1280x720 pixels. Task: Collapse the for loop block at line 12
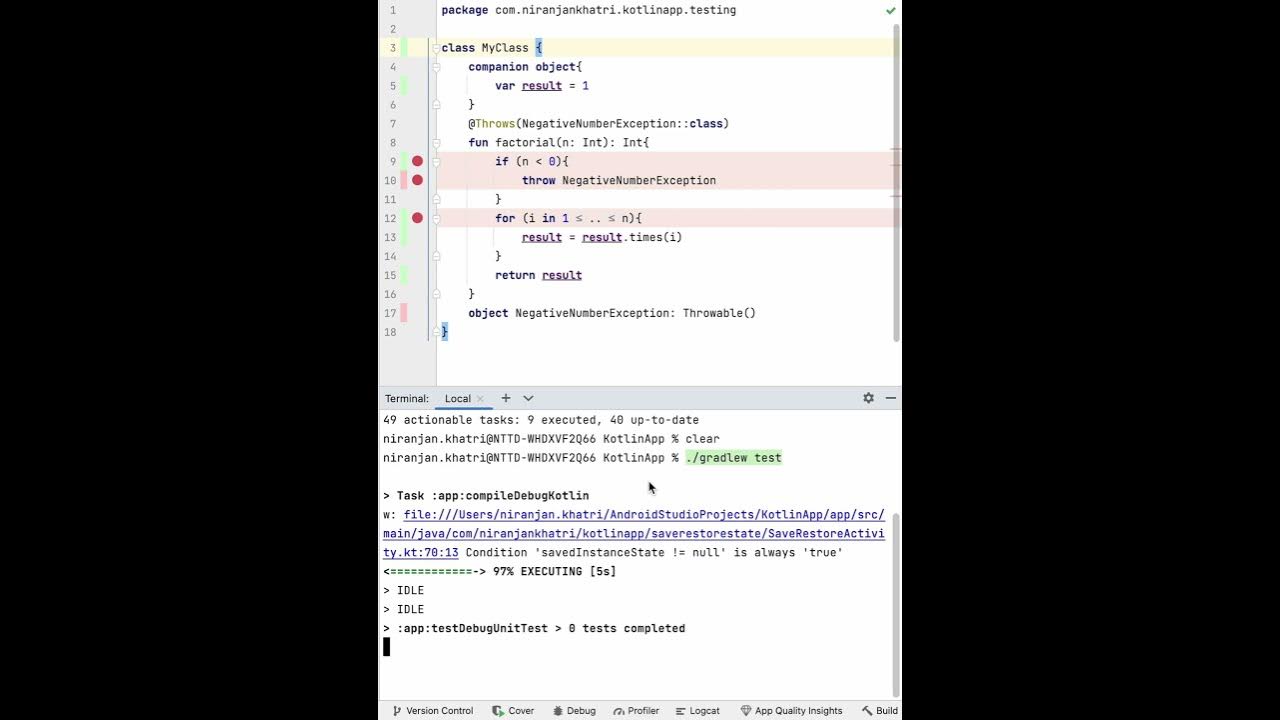pyautogui.click(x=436, y=219)
